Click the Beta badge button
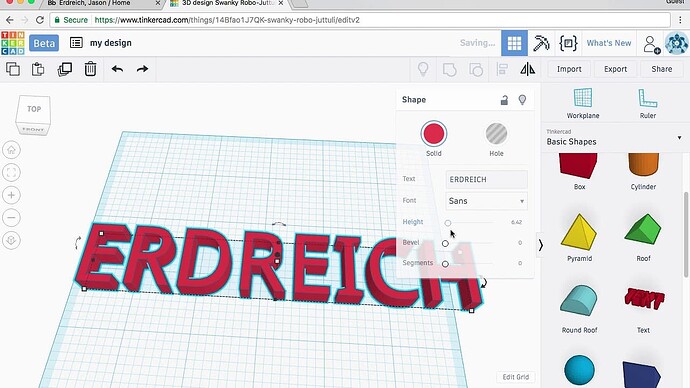 pos(44,43)
